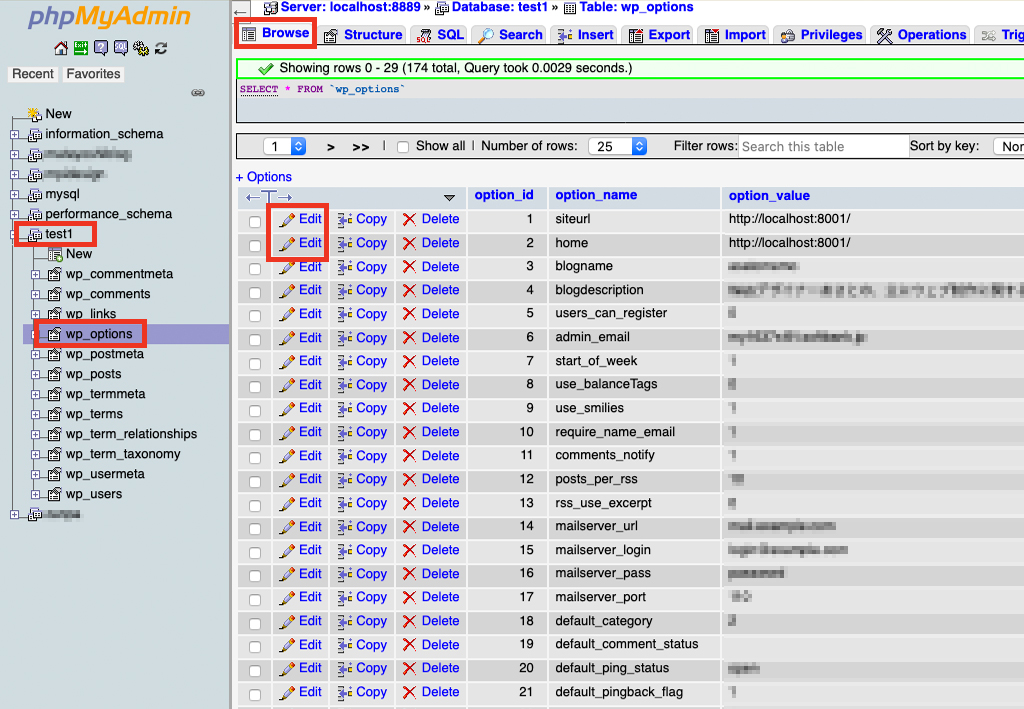The height and width of the screenshot is (709, 1024).
Task: Click the table icon beside wp_comments
Action: 55,294
